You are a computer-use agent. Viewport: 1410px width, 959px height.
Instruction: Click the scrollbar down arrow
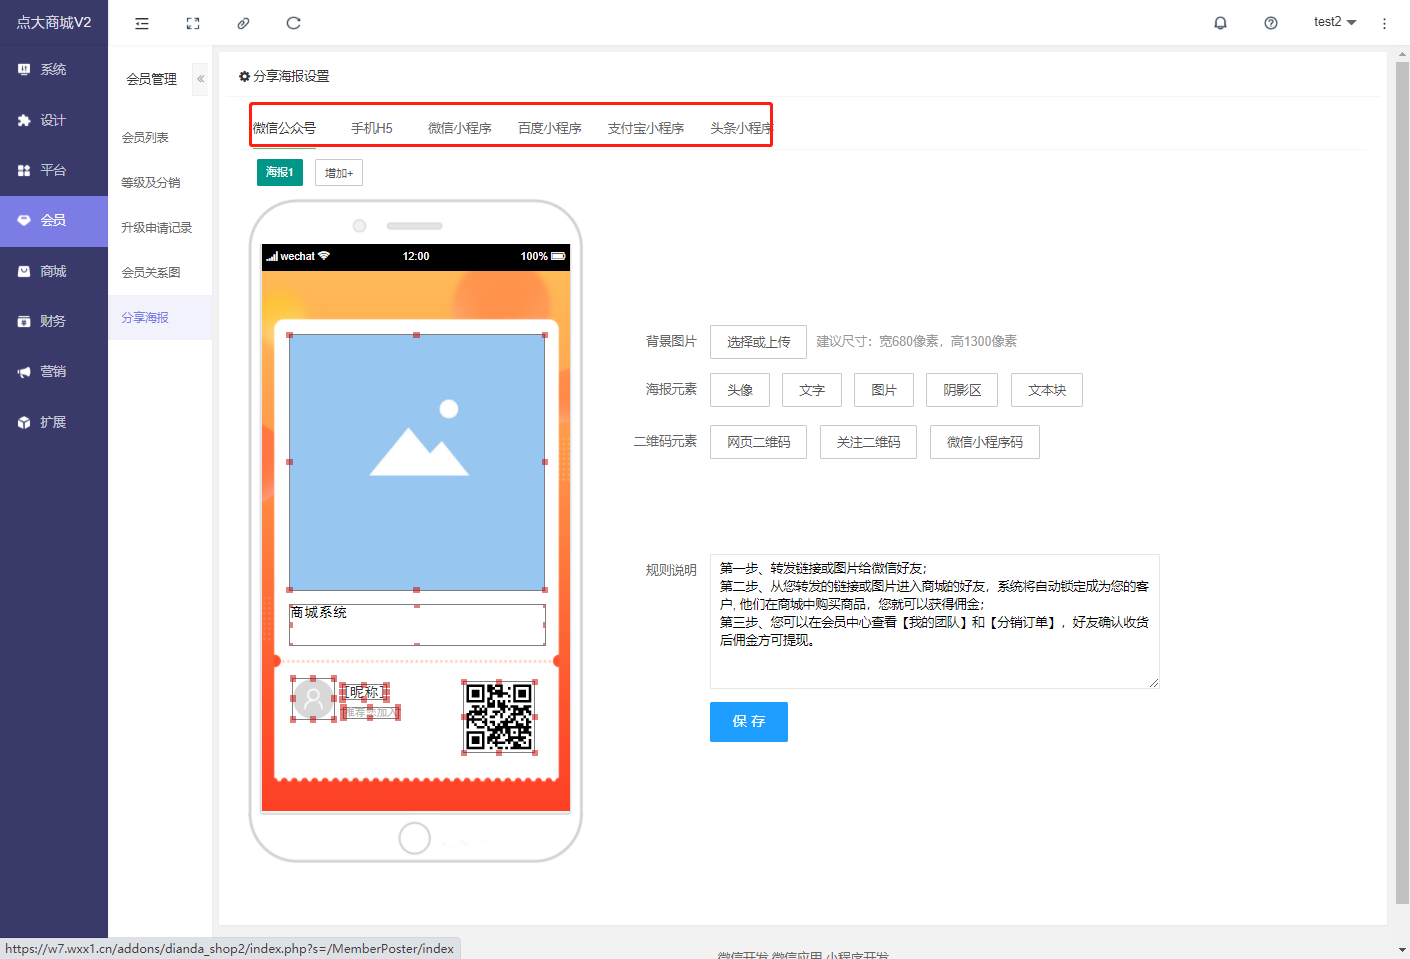tap(1402, 949)
